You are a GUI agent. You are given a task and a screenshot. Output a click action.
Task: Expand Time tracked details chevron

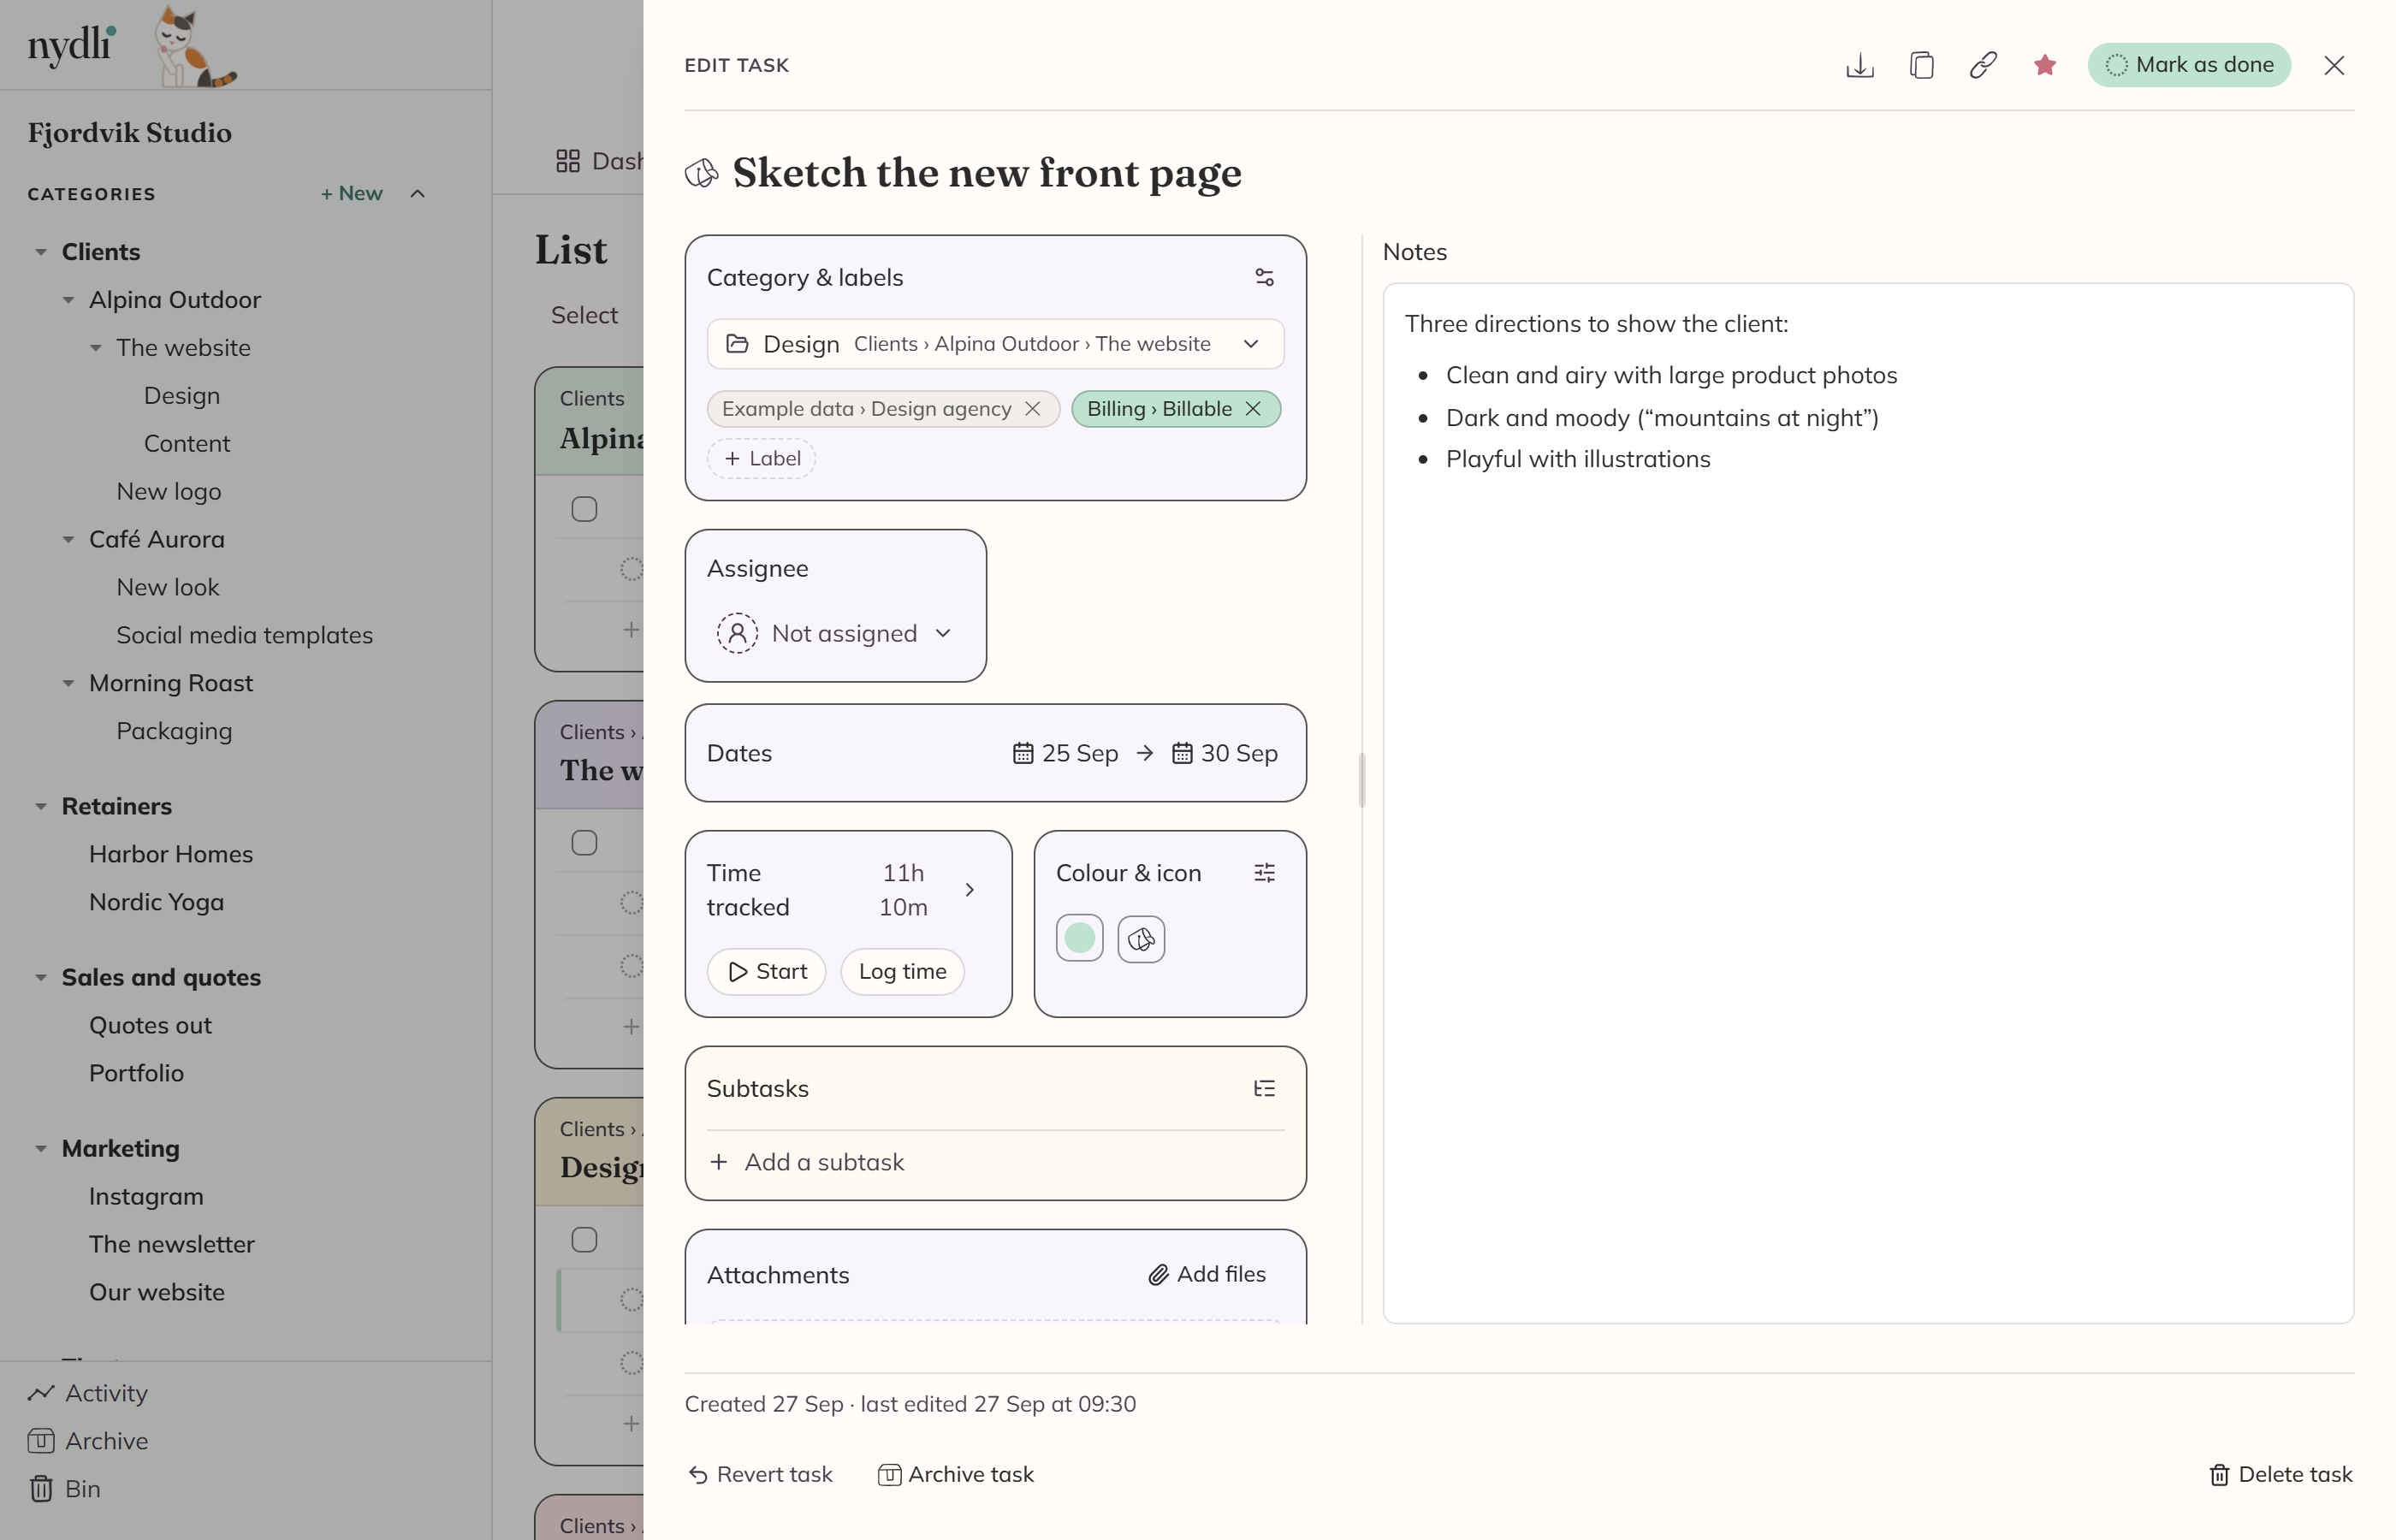969,889
